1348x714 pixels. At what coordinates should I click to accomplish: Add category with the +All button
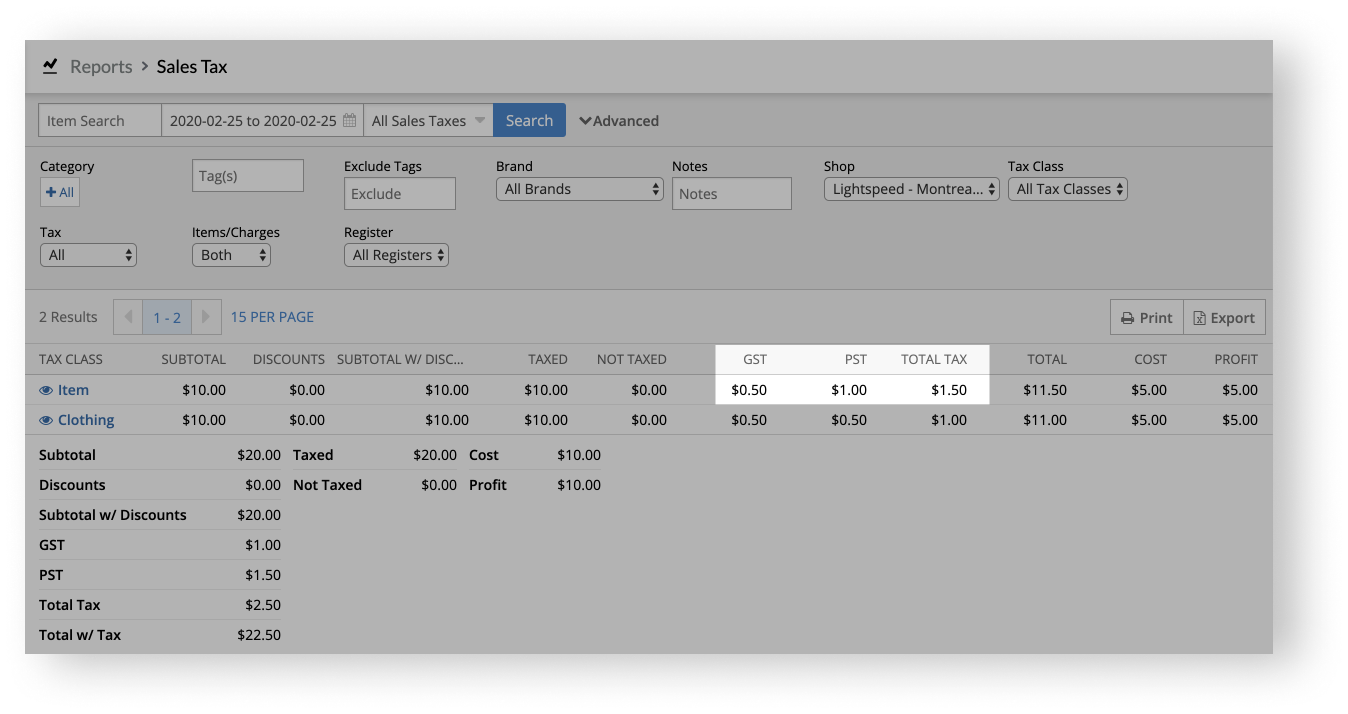[60, 192]
